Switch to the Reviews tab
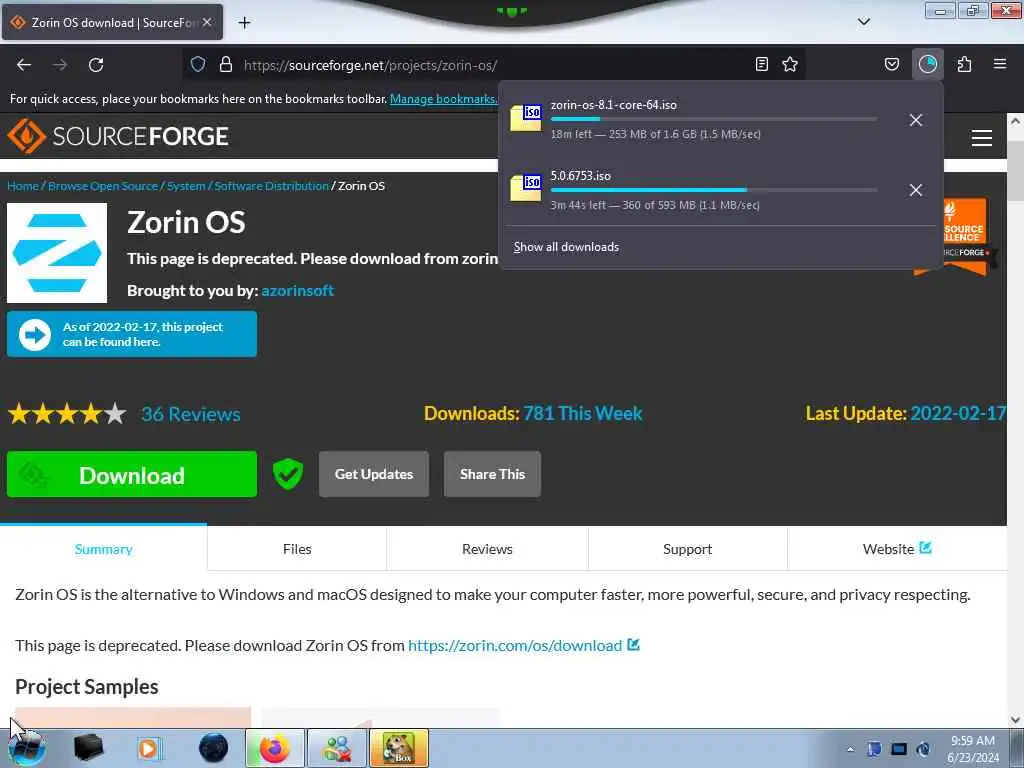This screenshot has width=1024, height=768. [x=487, y=549]
